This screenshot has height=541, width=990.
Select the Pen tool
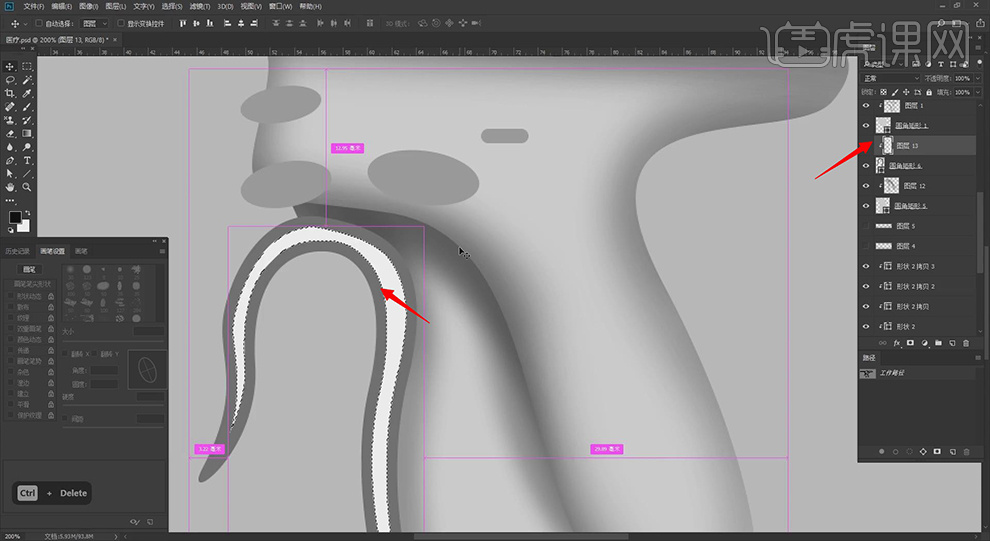(x=9, y=160)
